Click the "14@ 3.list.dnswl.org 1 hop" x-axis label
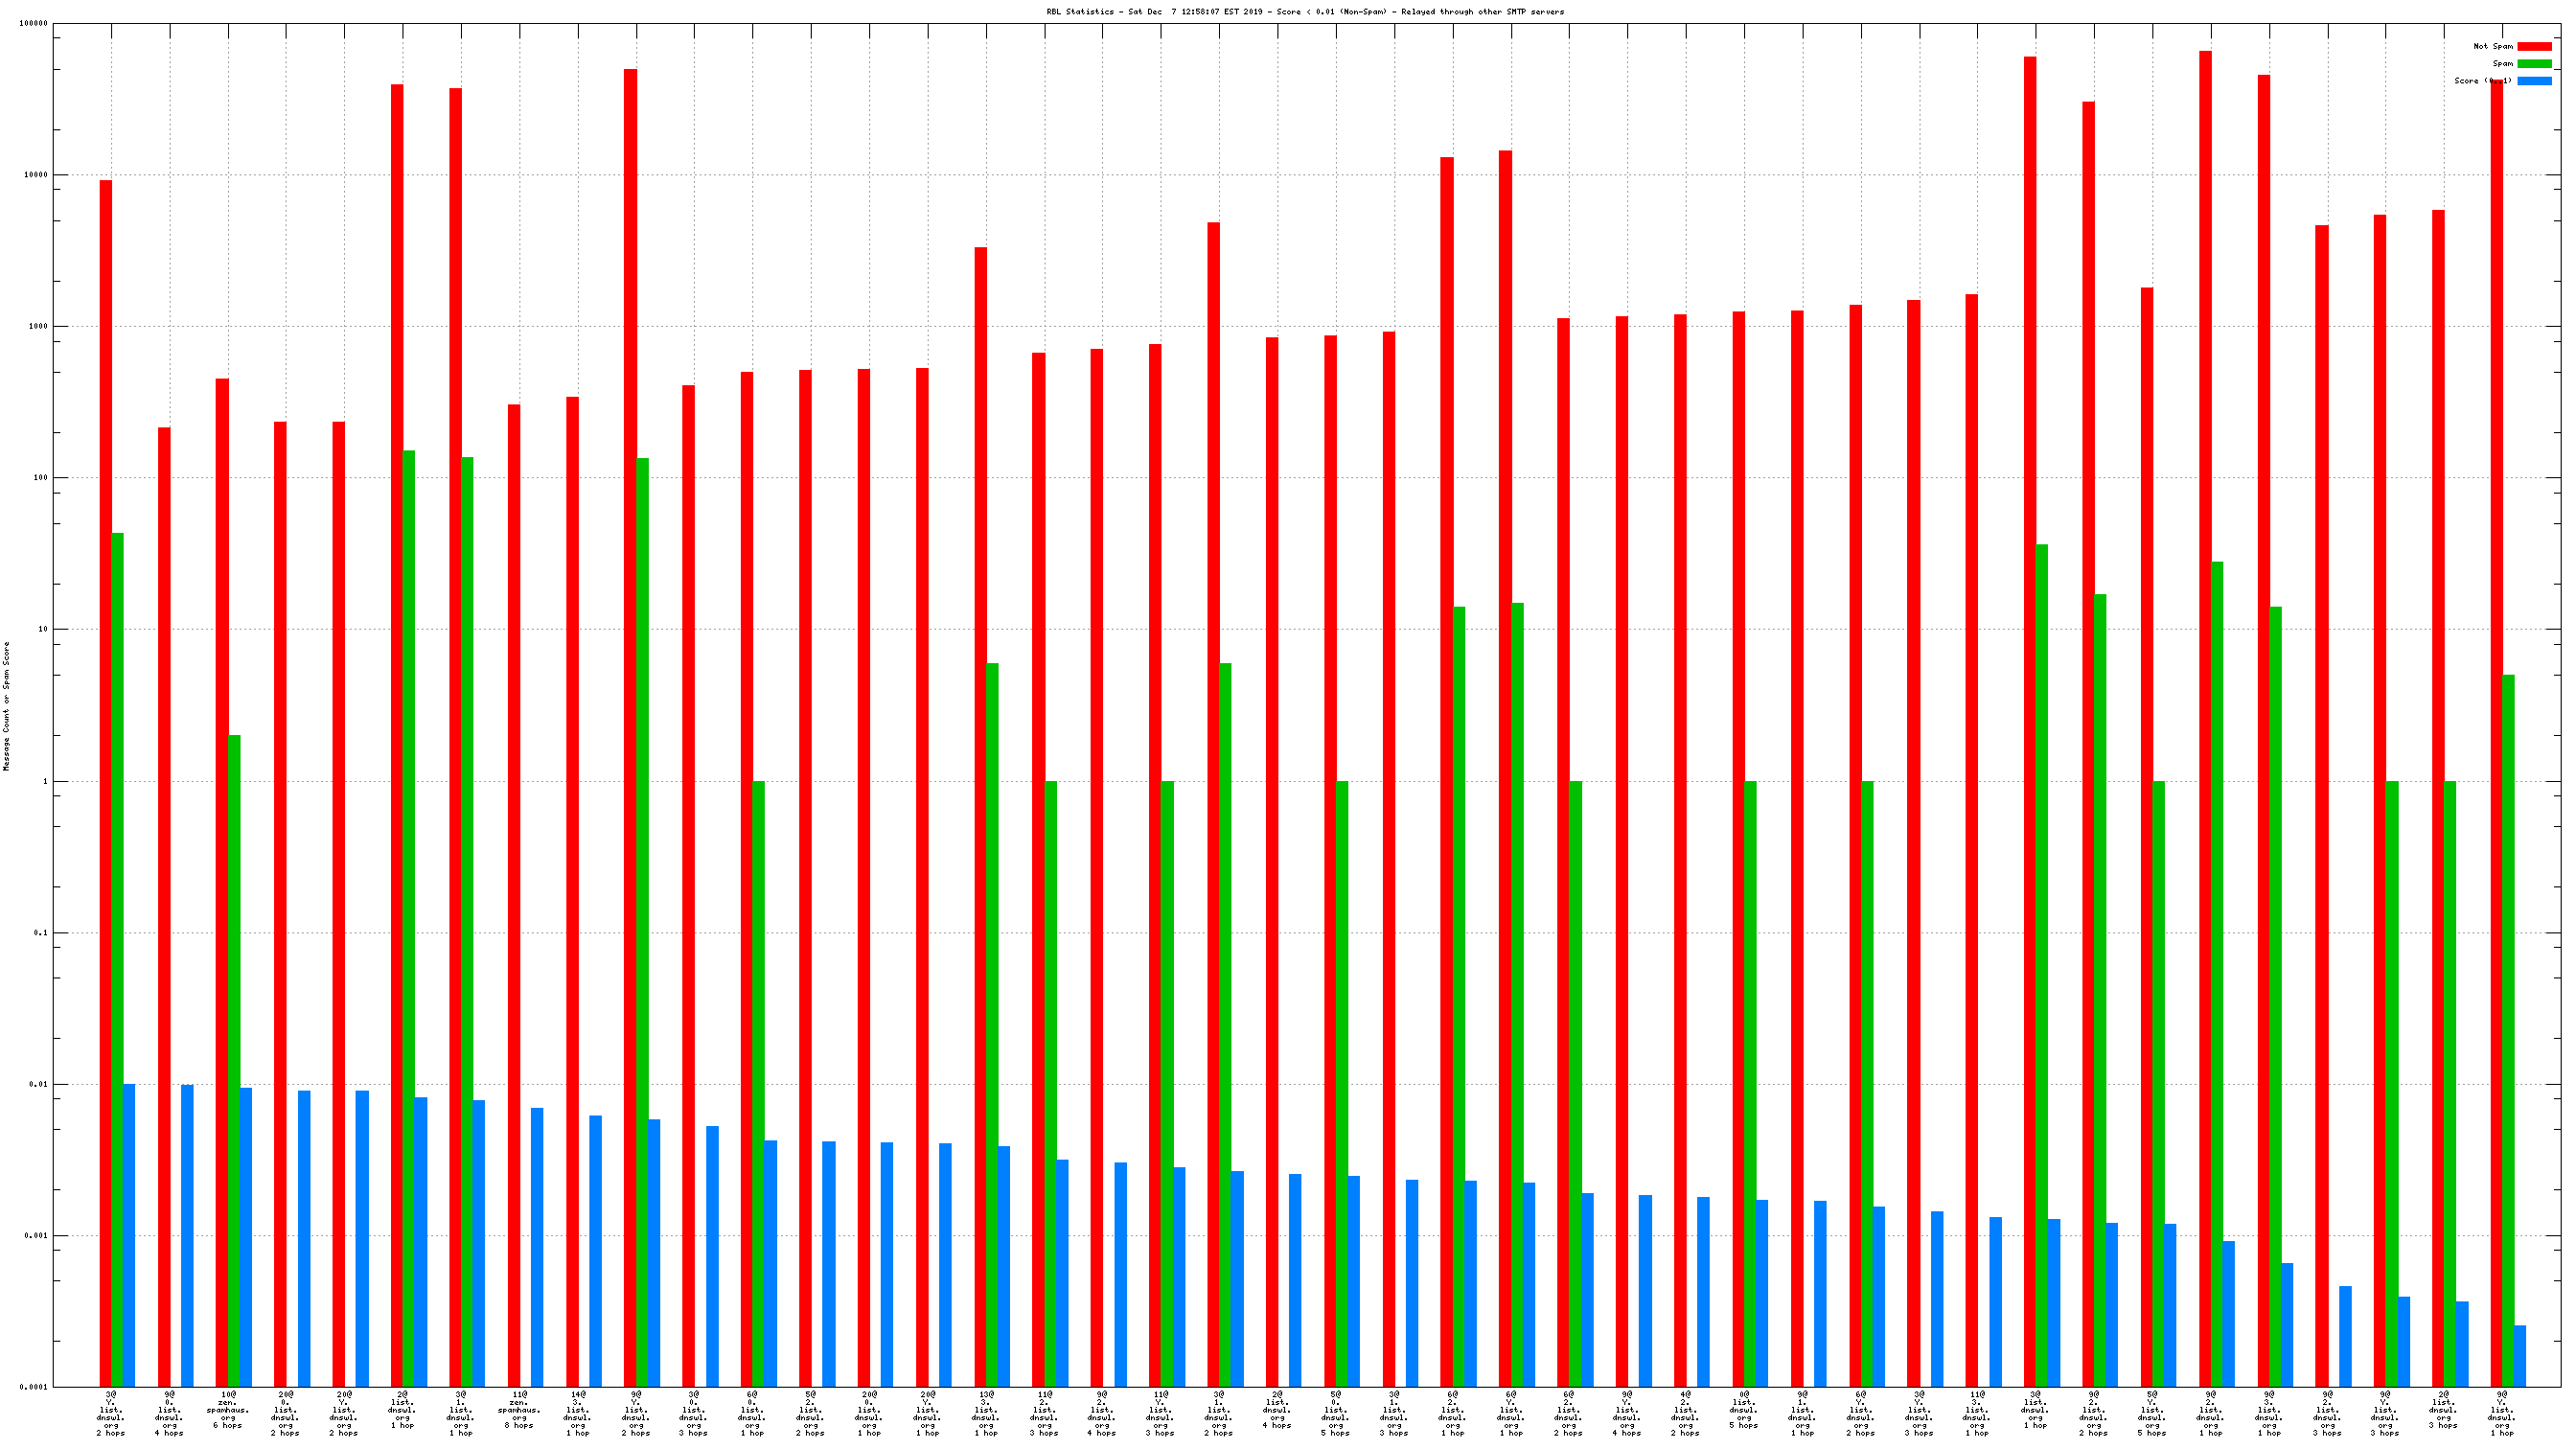 pyautogui.click(x=578, y=1414)
